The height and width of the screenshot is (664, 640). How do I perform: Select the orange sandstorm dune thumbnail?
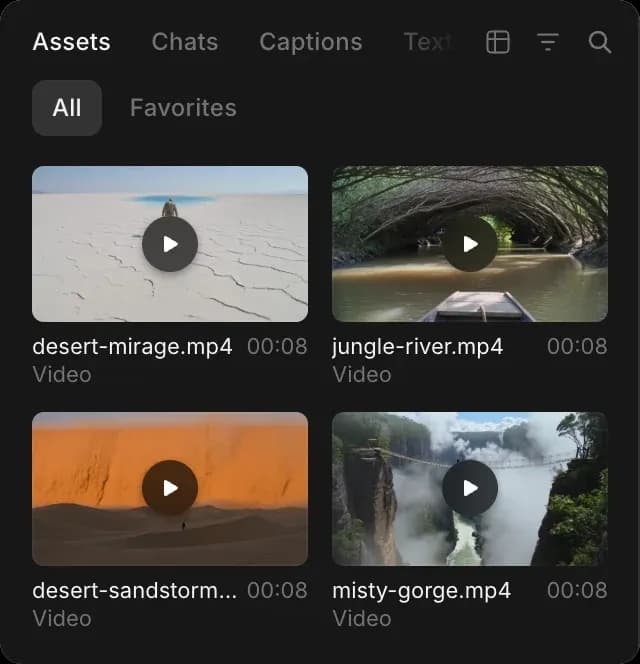click(170, 489)
